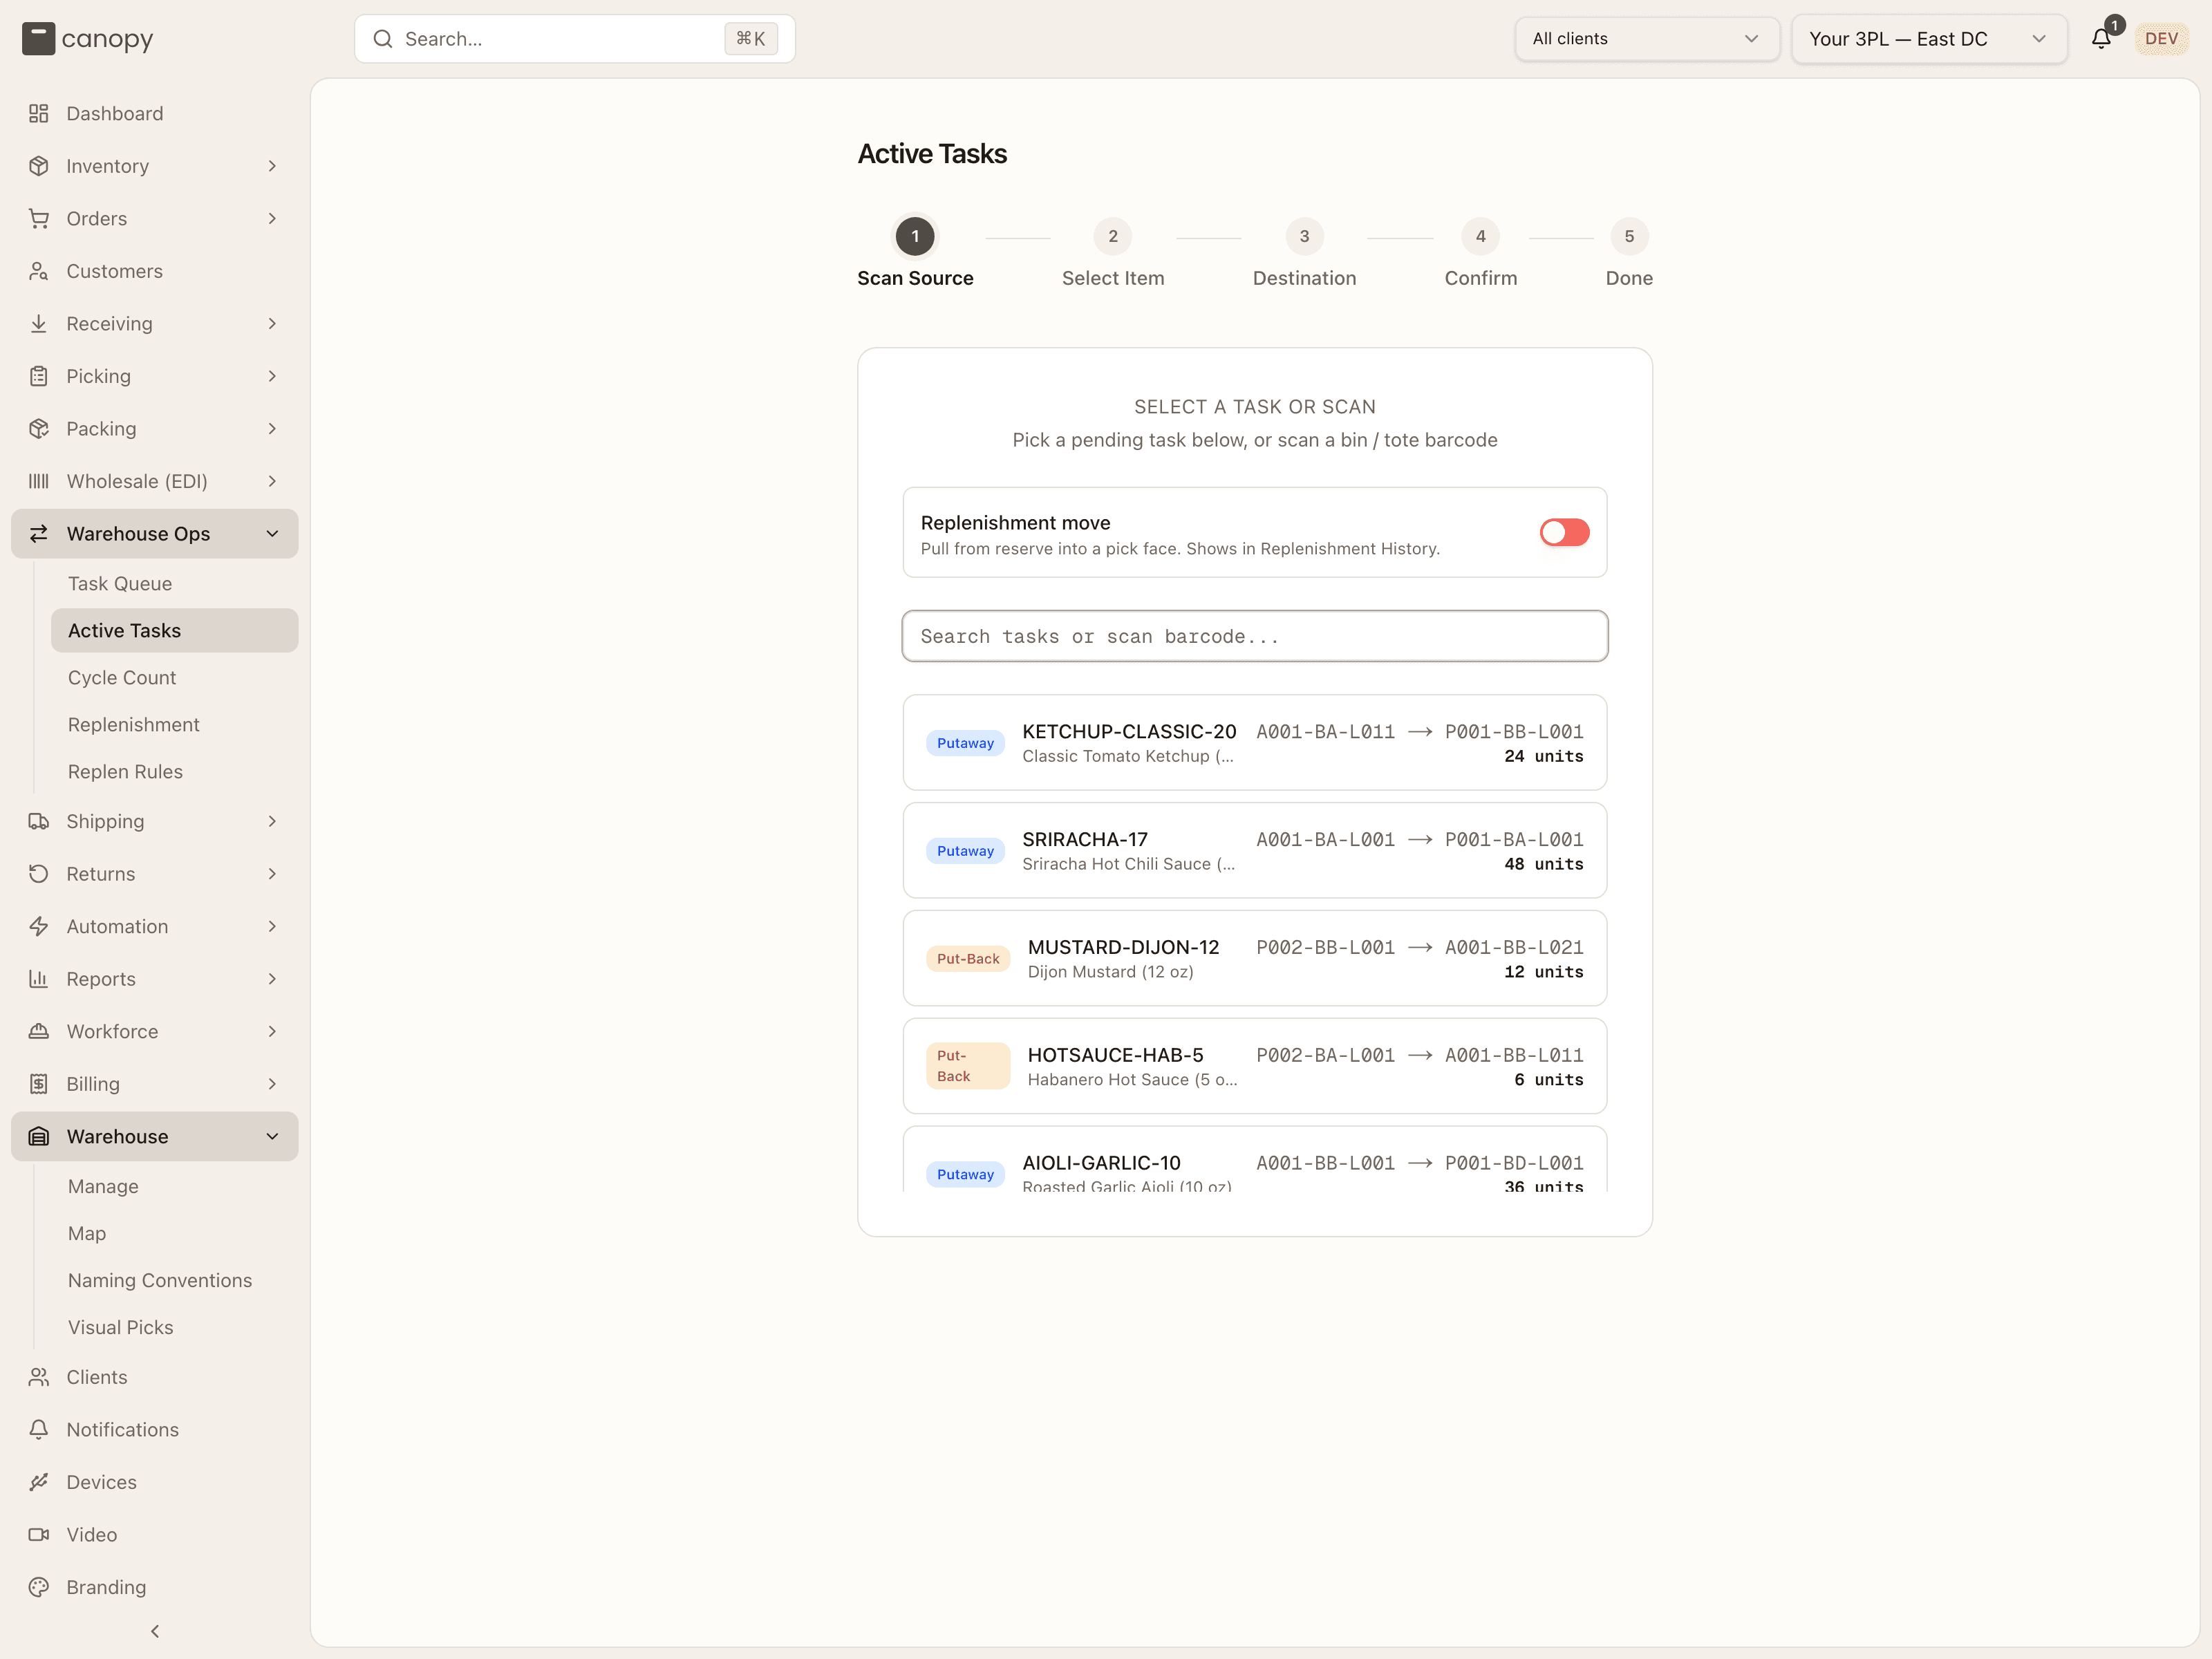
Task: Open the notifications bell icon
Action: (x=2101, y=39)
